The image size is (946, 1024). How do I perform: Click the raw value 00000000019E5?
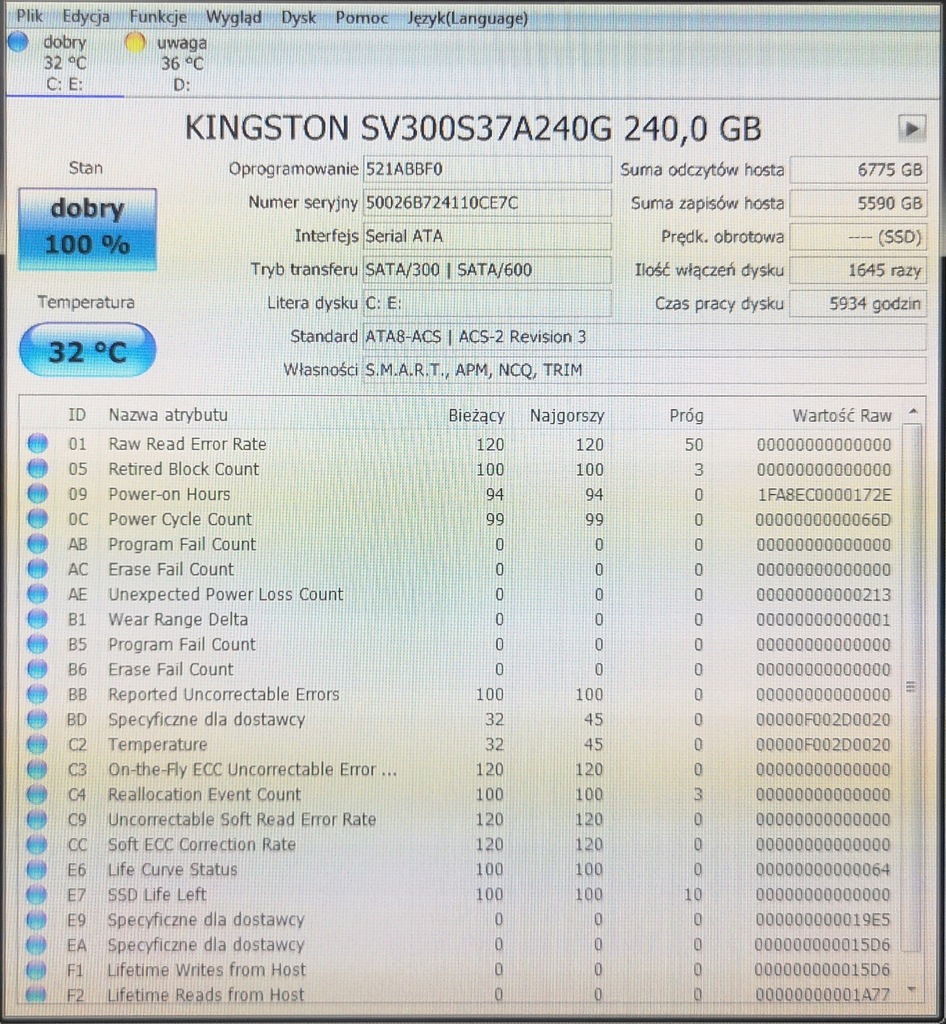point(823,920)
